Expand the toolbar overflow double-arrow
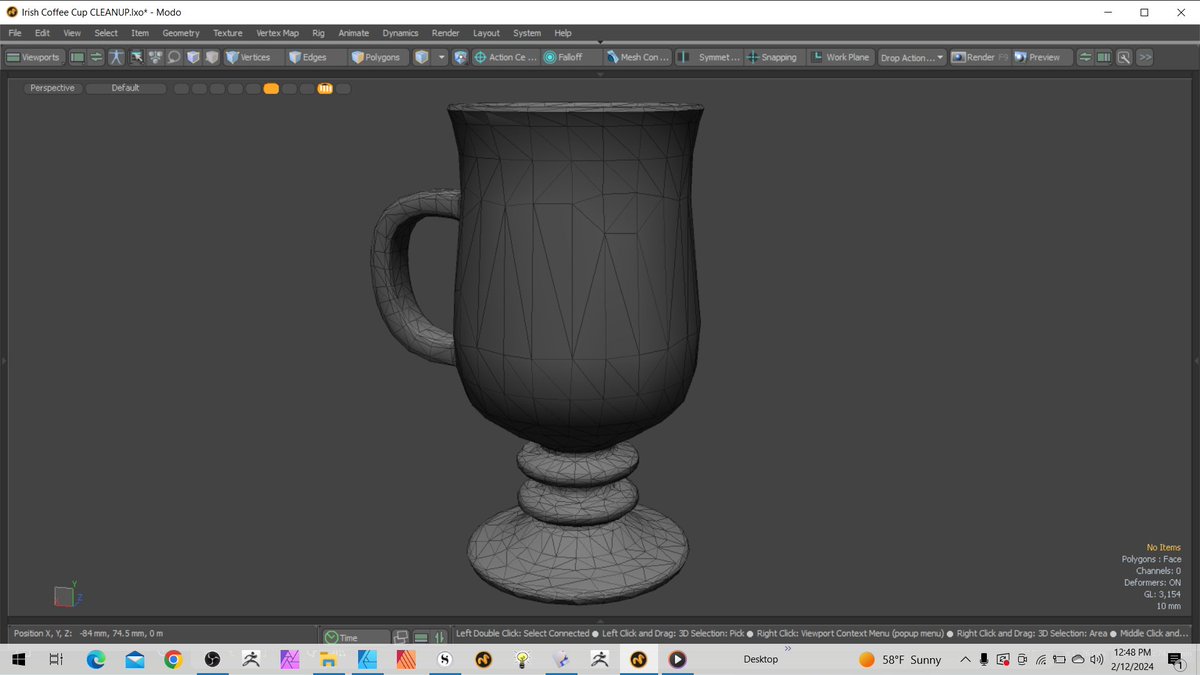Image resolution: width=1200 pixels, height=675 pixels. pyautogui.click(x=1144, y=57)
